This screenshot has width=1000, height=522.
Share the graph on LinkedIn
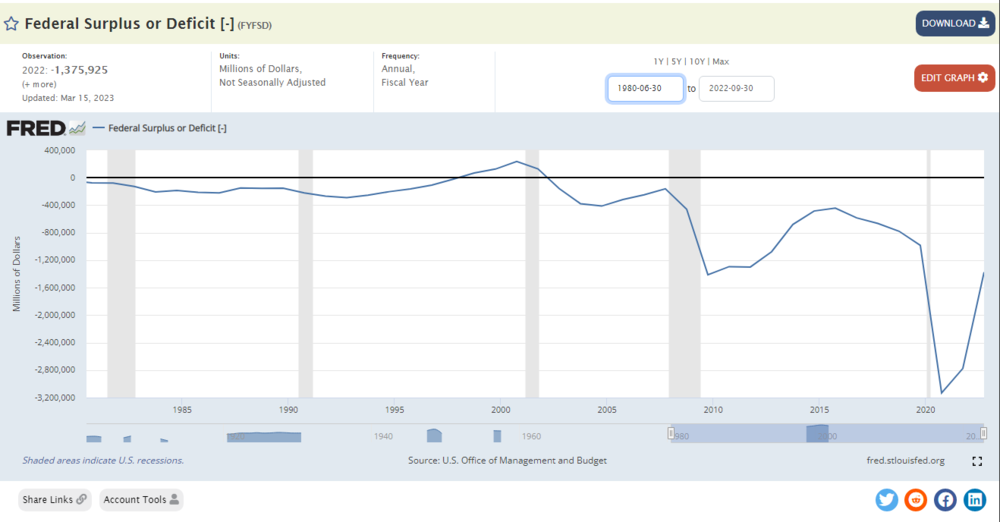tap(974, 500)
